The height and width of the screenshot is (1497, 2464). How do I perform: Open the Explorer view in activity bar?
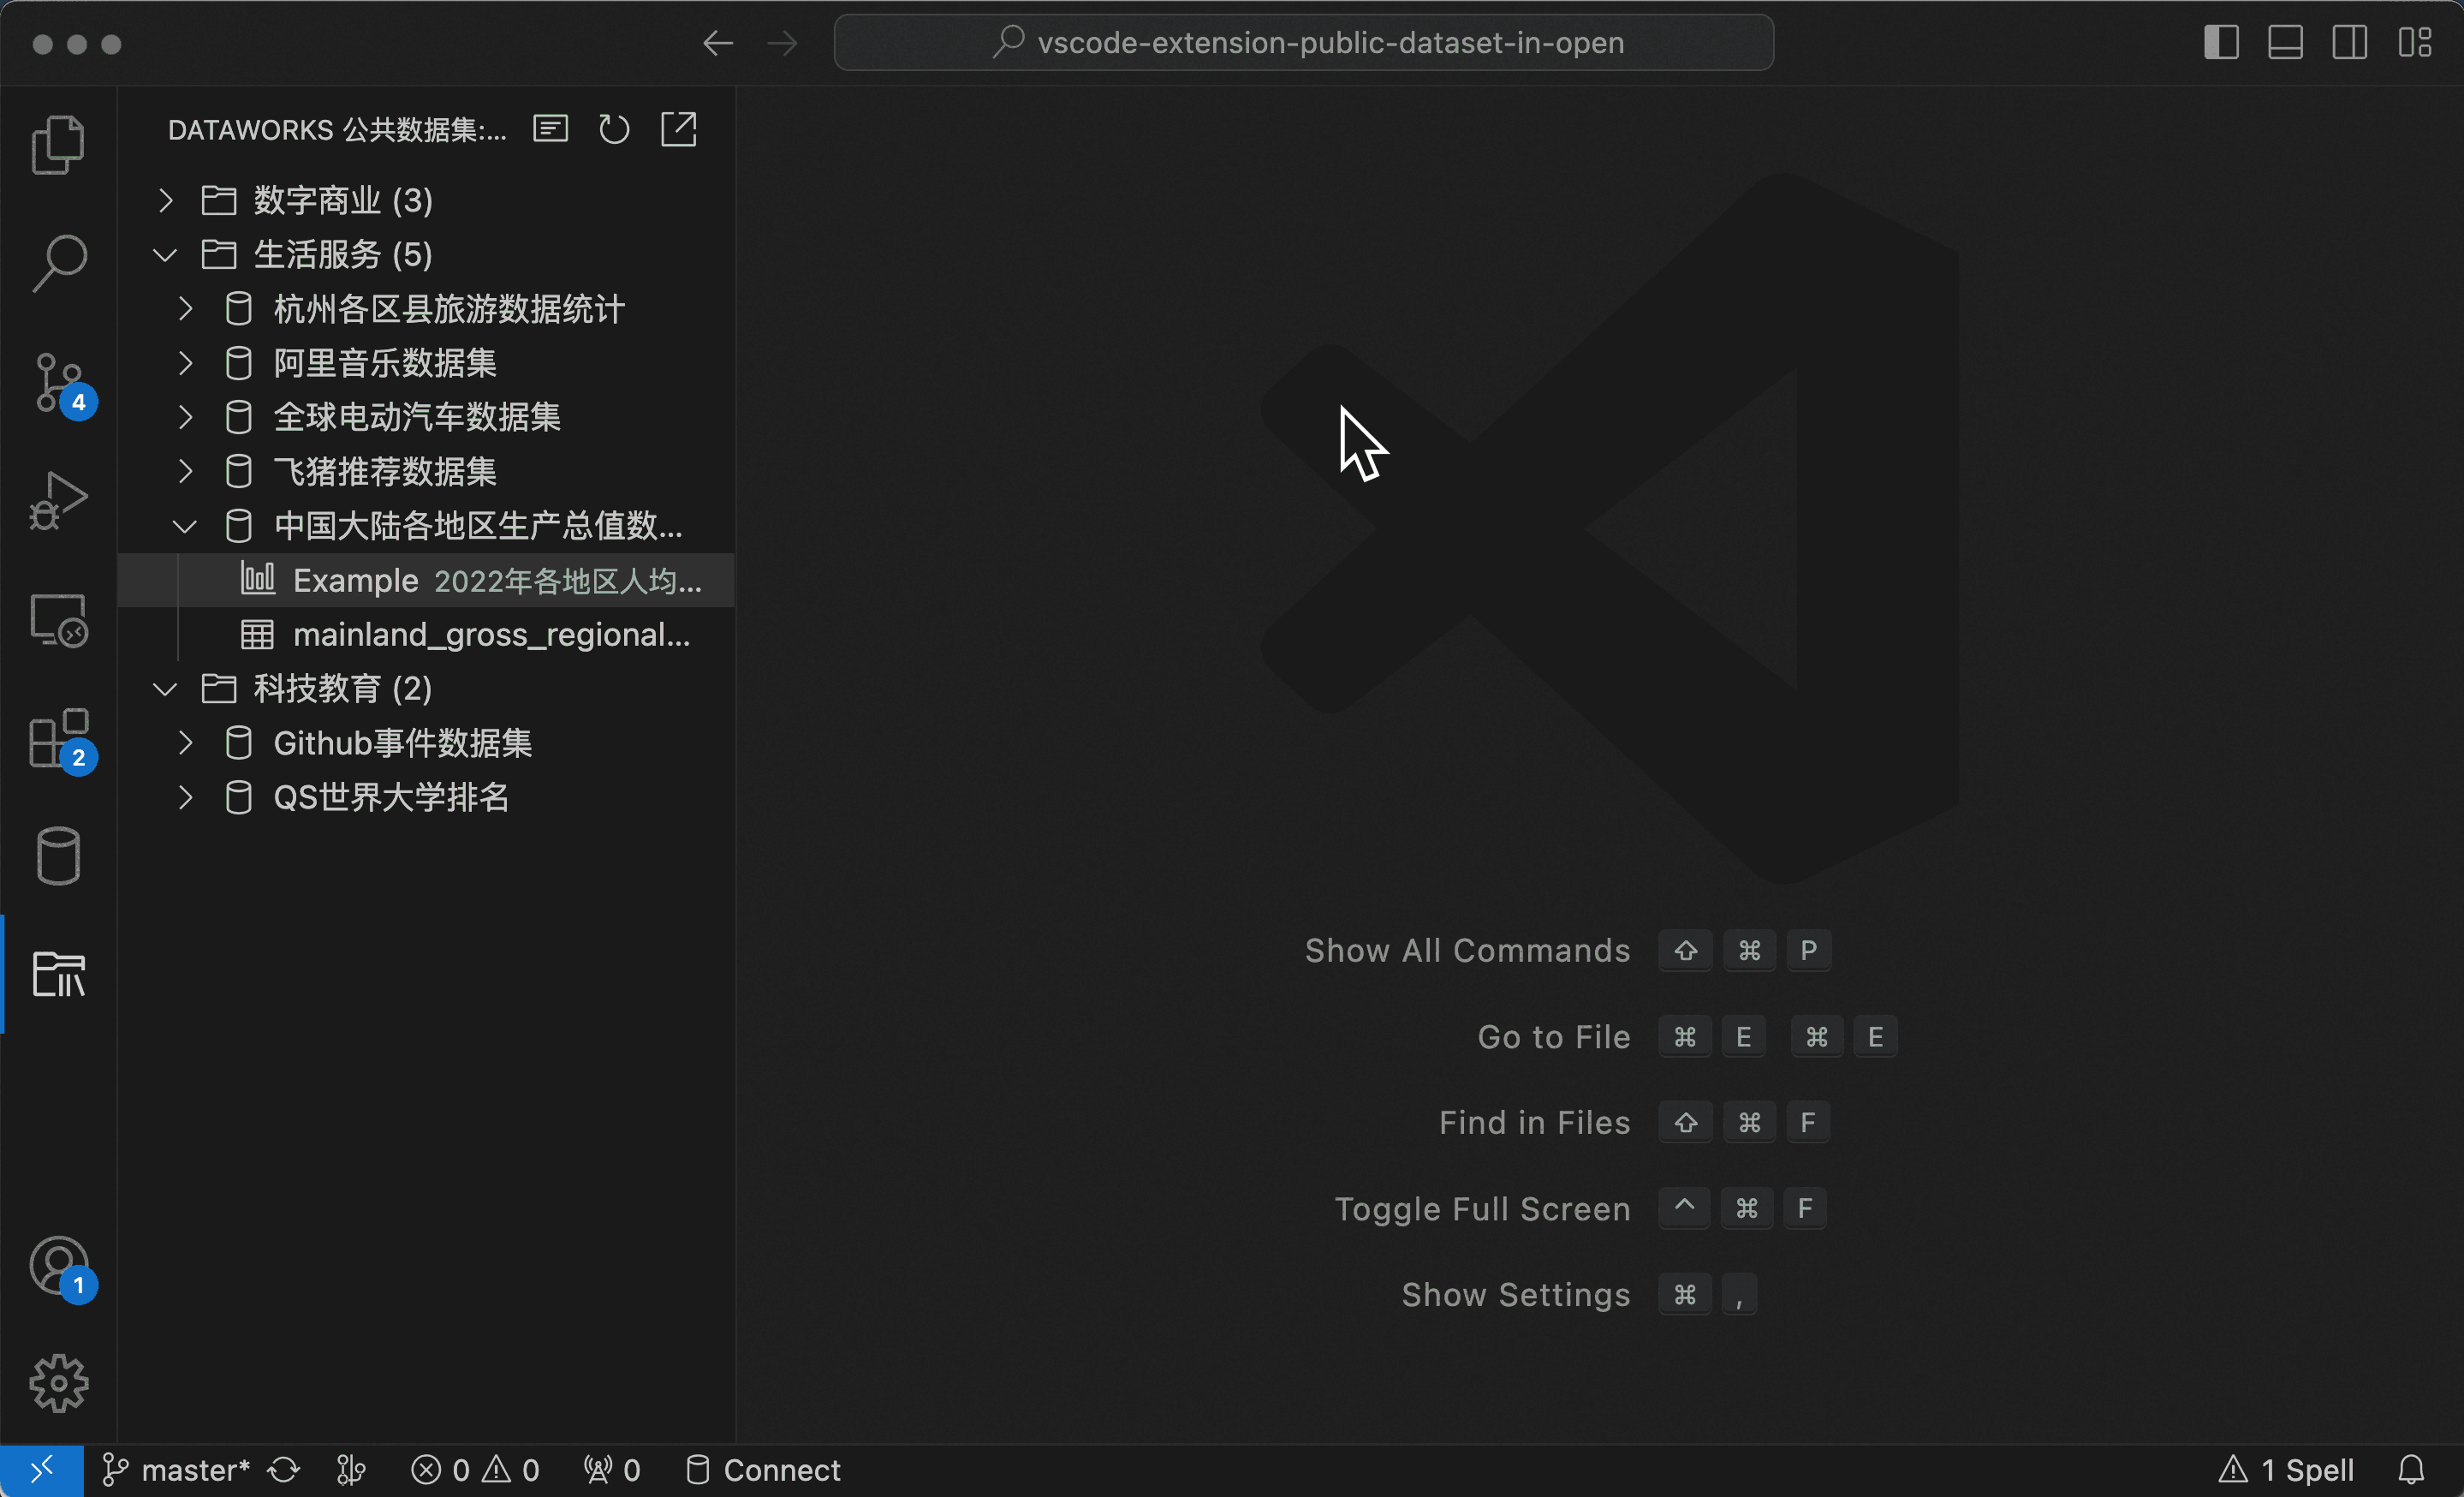pyautogui.click(x=58, y=145)
